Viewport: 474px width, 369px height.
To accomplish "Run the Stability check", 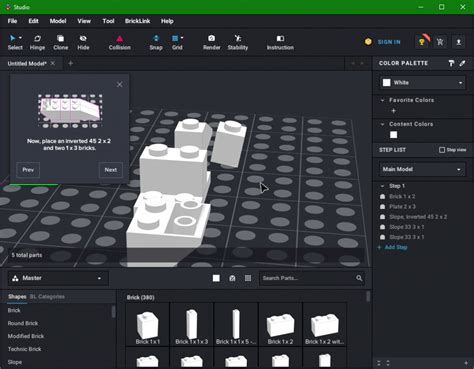I will pos(238,42).
